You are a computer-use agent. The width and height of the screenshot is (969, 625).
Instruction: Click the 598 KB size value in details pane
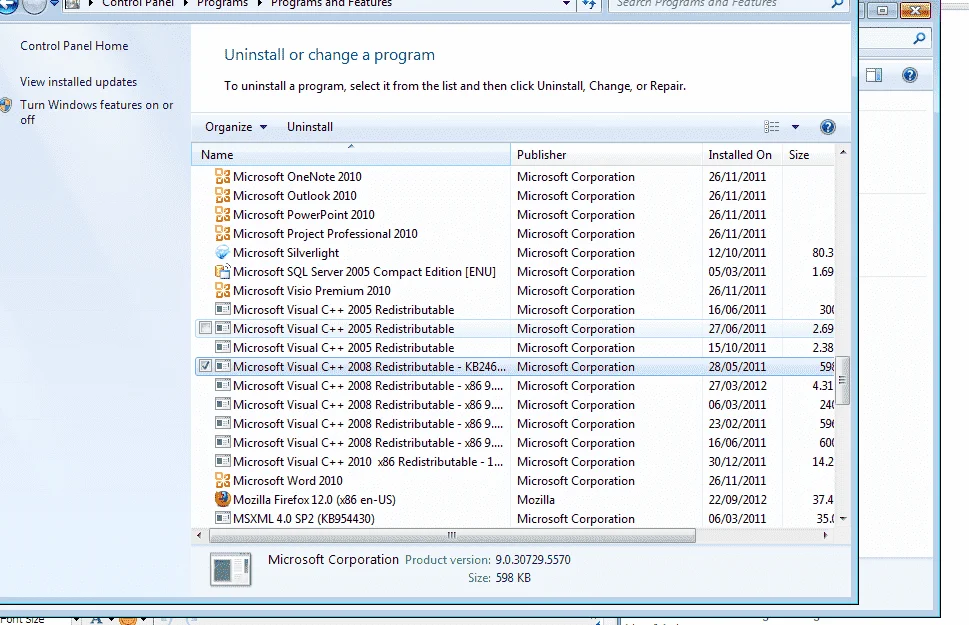(x=513, y=577)
